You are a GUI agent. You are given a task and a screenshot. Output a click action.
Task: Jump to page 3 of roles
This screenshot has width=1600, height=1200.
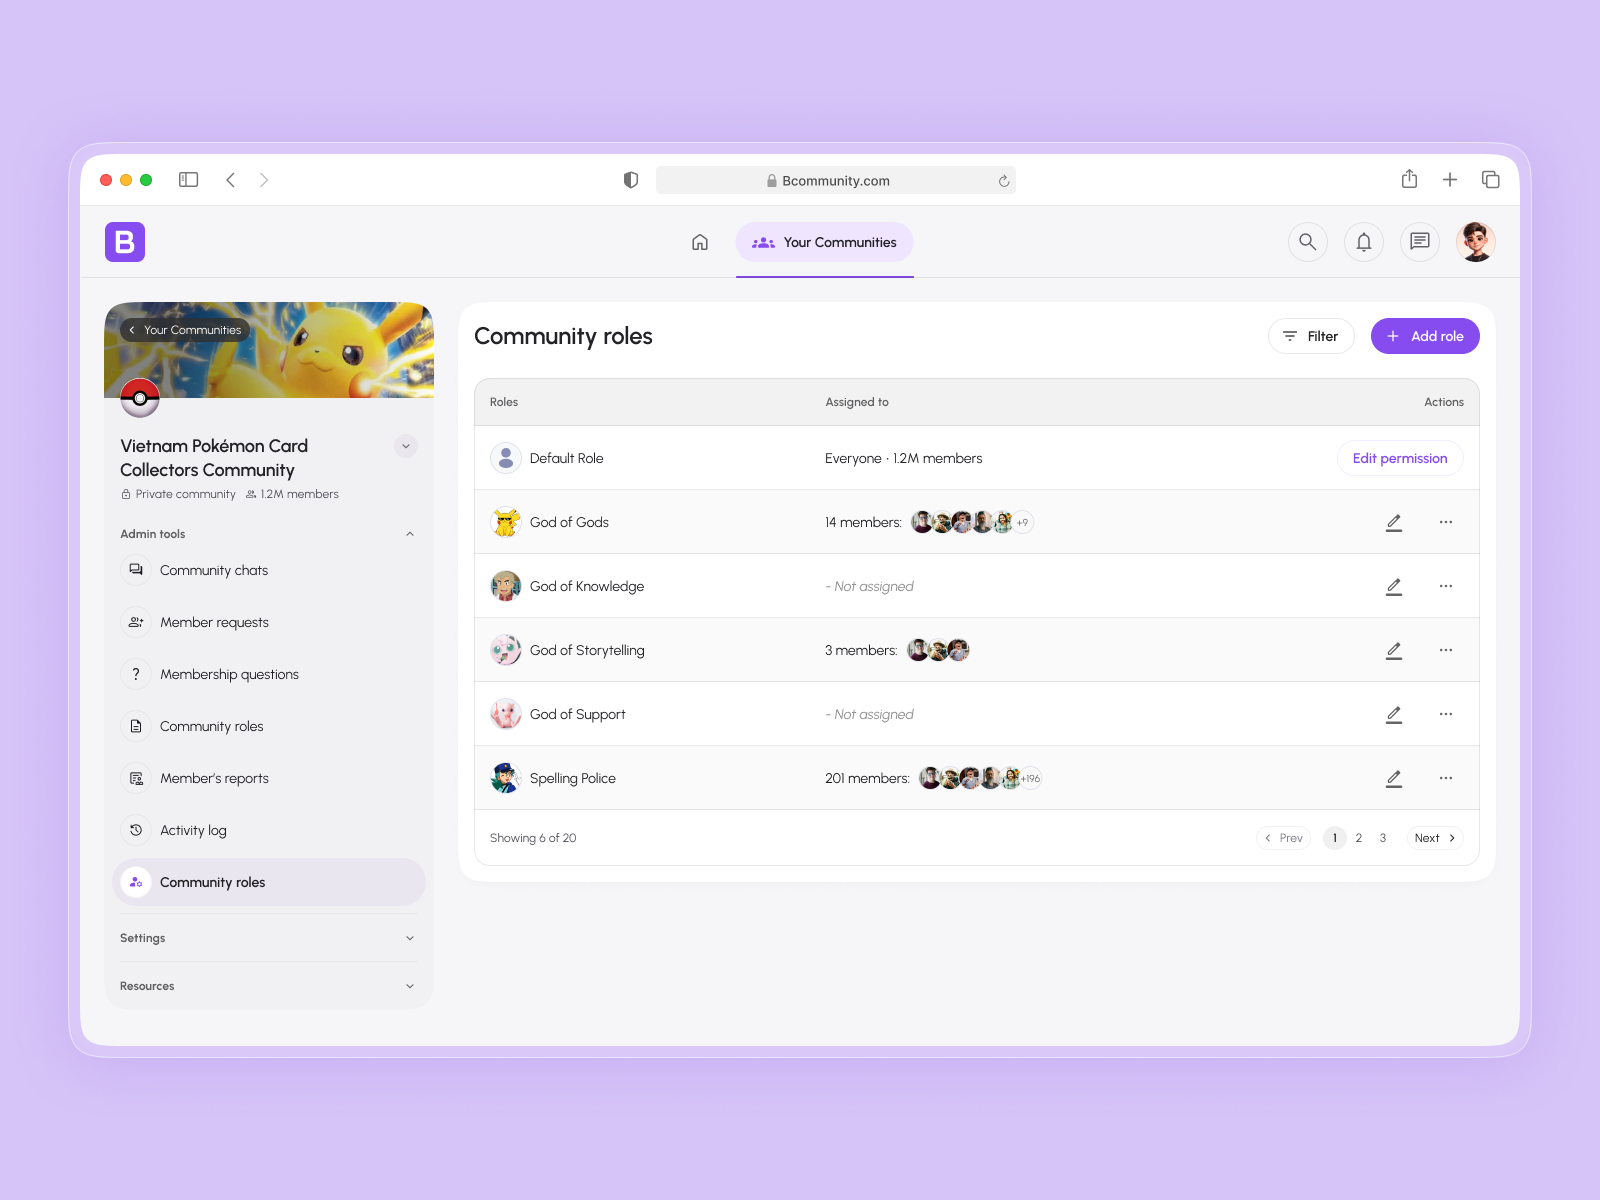(1383, 838)
